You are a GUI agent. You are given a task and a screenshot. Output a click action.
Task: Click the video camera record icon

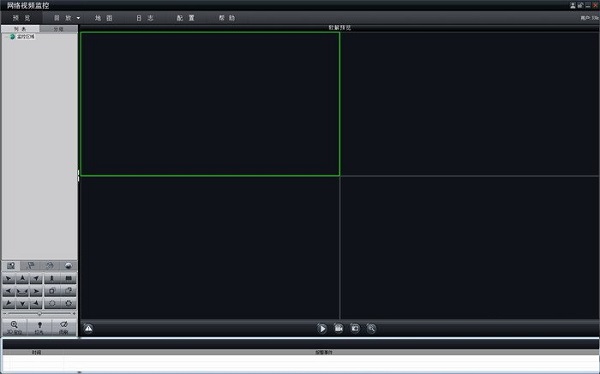339,328
